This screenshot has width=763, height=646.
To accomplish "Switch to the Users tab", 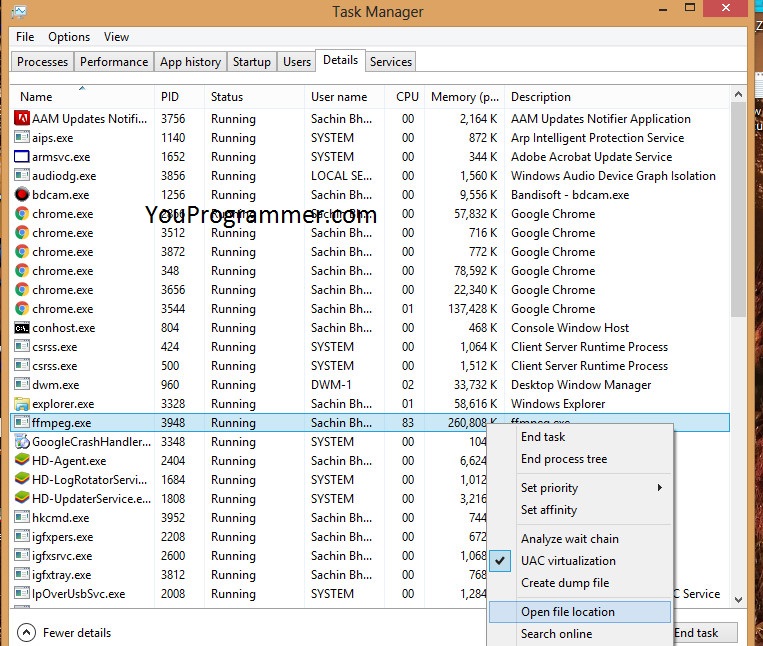I will pyautogui.click(x=297, y=62).
